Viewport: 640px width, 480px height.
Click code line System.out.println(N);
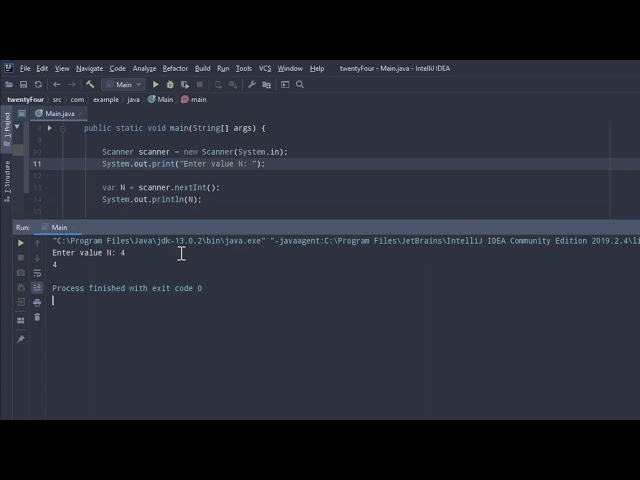pyautogui.click(x=152, y=200)
